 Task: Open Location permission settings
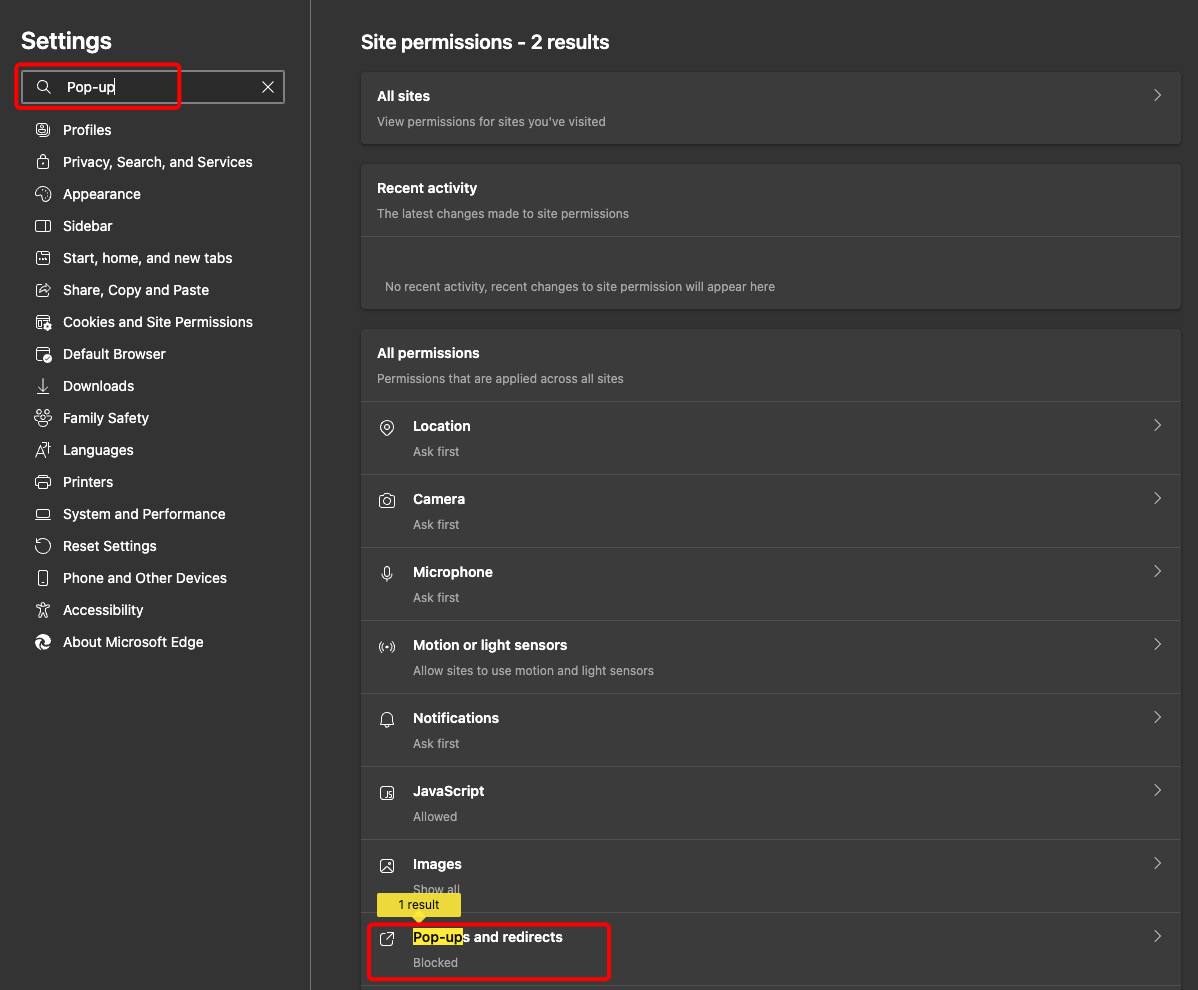(771, 438)
